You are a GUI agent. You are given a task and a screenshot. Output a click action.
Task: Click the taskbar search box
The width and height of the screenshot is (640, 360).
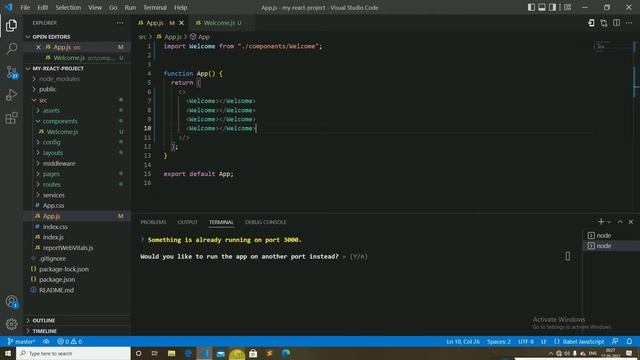[x=73, y=353]
